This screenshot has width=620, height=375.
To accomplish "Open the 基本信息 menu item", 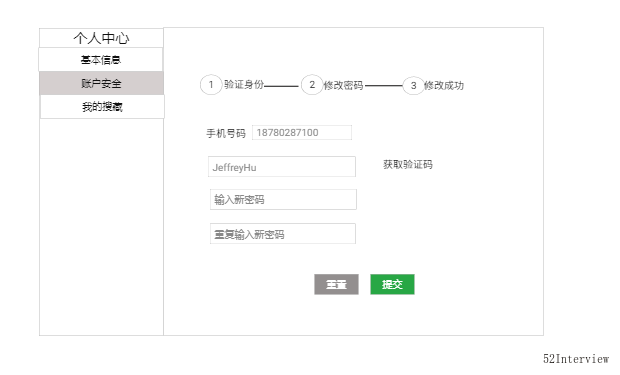I will [x=101, y=60].
